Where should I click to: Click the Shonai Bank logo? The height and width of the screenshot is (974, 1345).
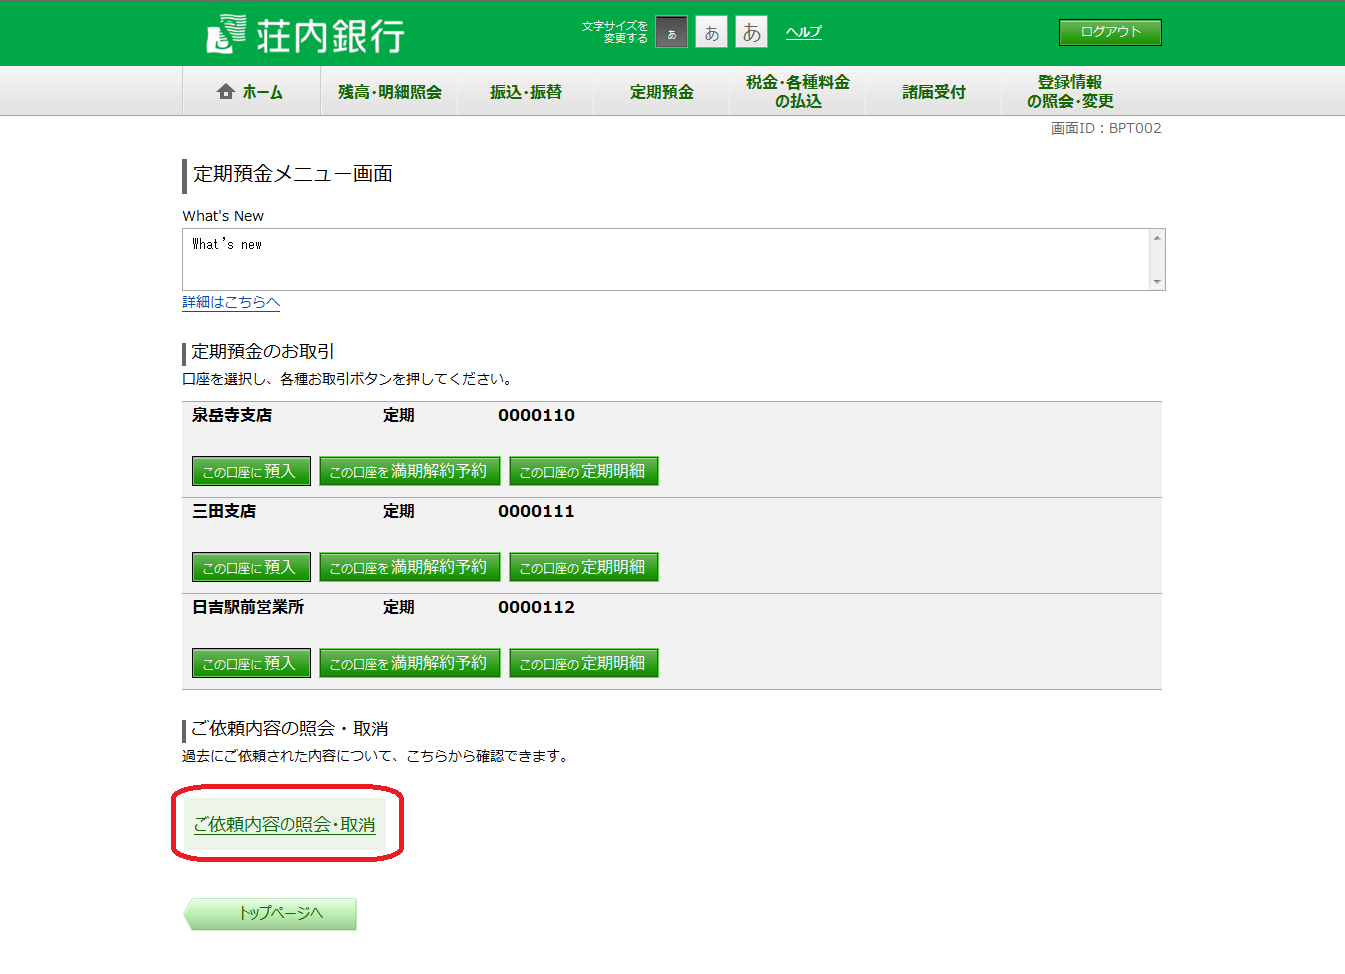(x=305, y=34)
